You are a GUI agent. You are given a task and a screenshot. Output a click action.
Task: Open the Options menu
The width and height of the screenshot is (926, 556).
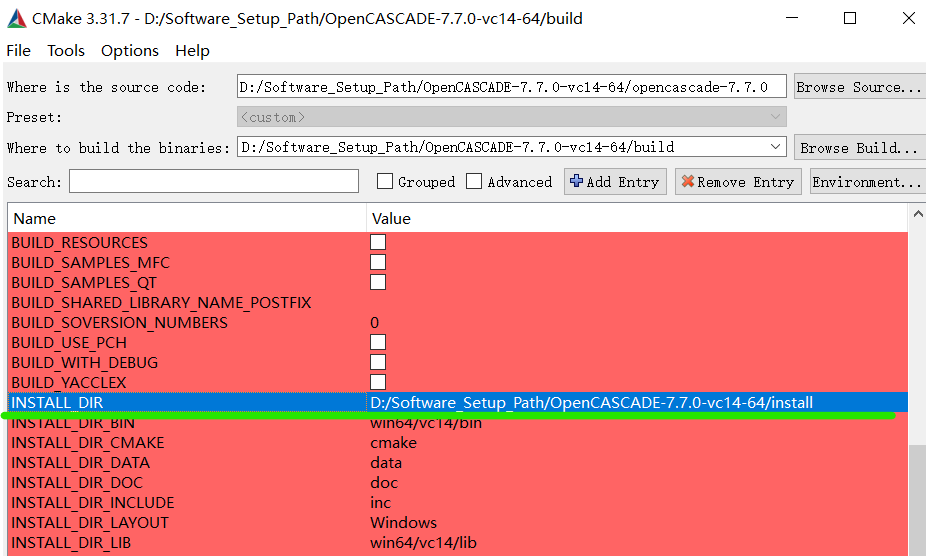130,51
